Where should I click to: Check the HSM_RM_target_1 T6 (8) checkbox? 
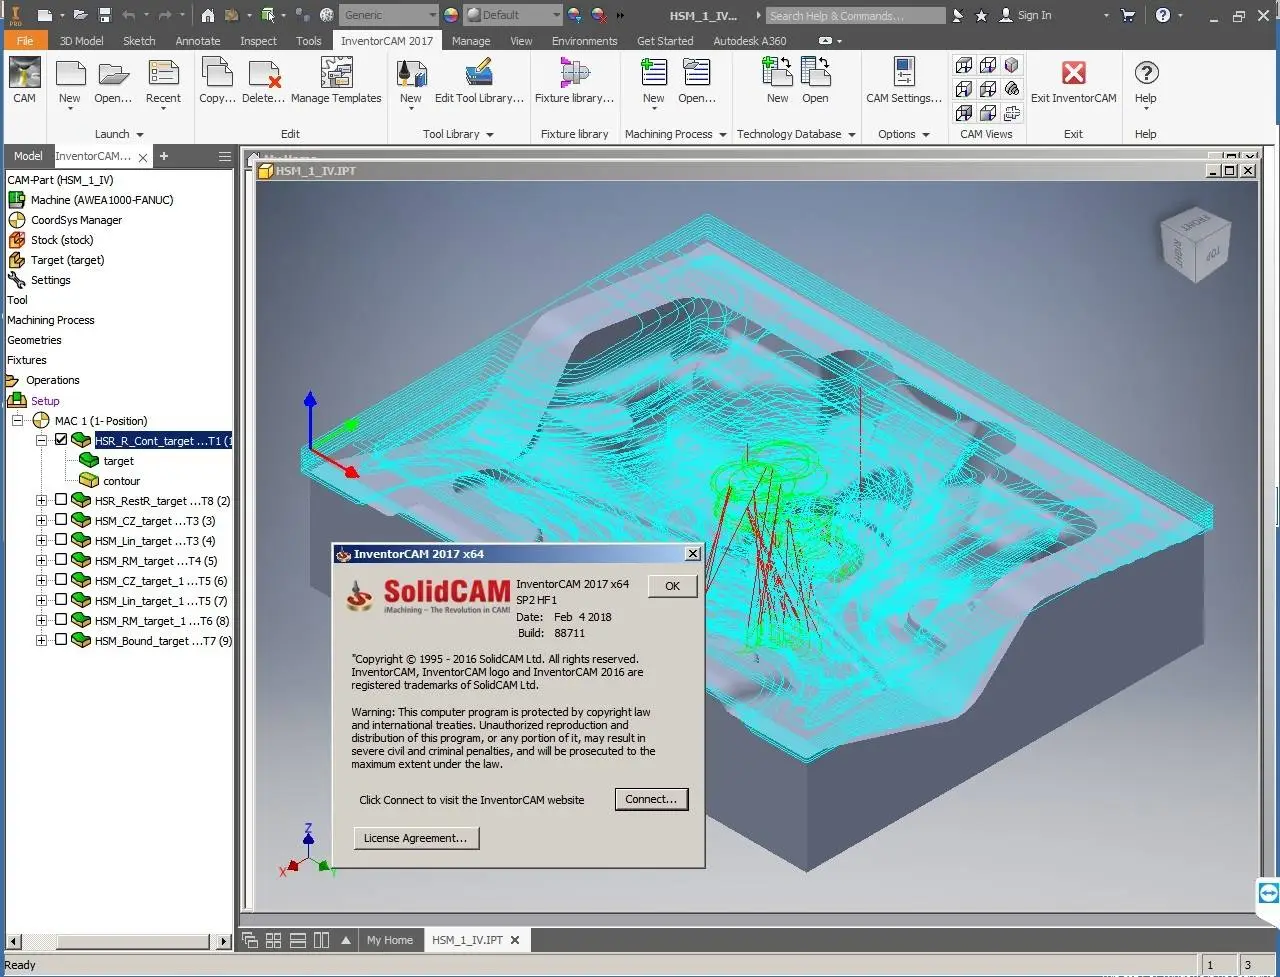click(61, 619)
